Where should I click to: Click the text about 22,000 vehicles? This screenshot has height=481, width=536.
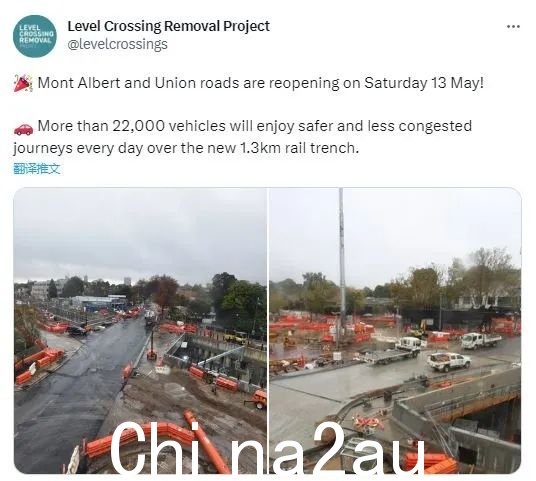tap(255, 126)
